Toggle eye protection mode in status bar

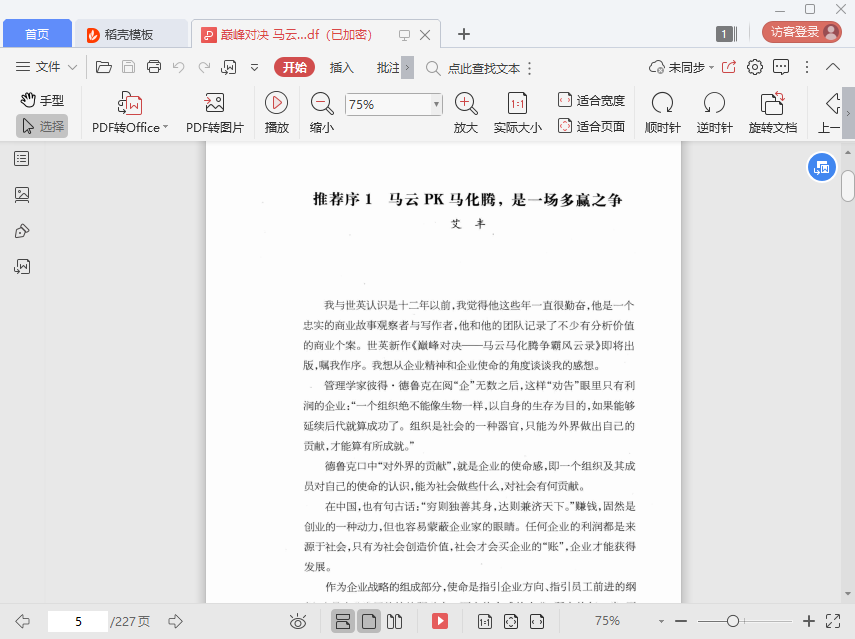coord(298,622)
